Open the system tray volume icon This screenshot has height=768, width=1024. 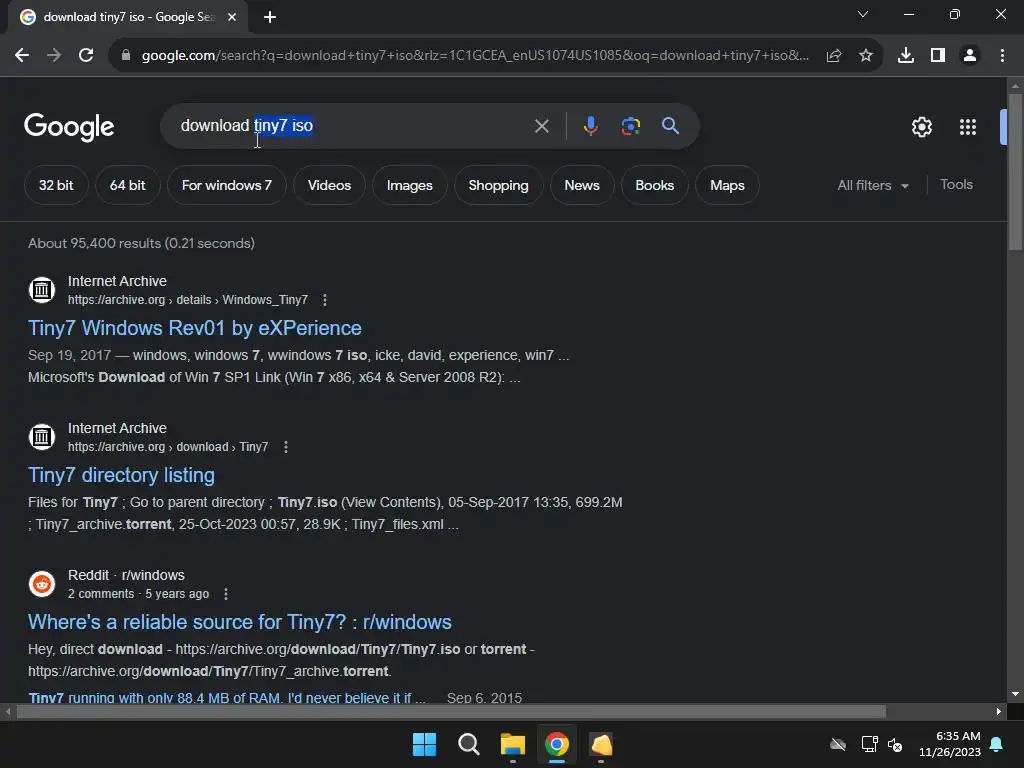tap(895, 744)
